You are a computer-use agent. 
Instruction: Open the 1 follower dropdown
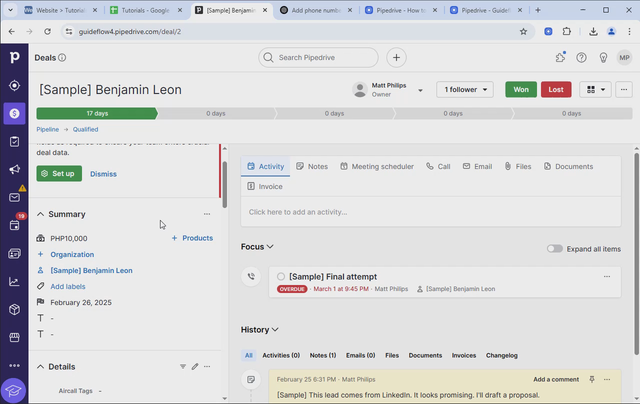[x=463, y=90]
